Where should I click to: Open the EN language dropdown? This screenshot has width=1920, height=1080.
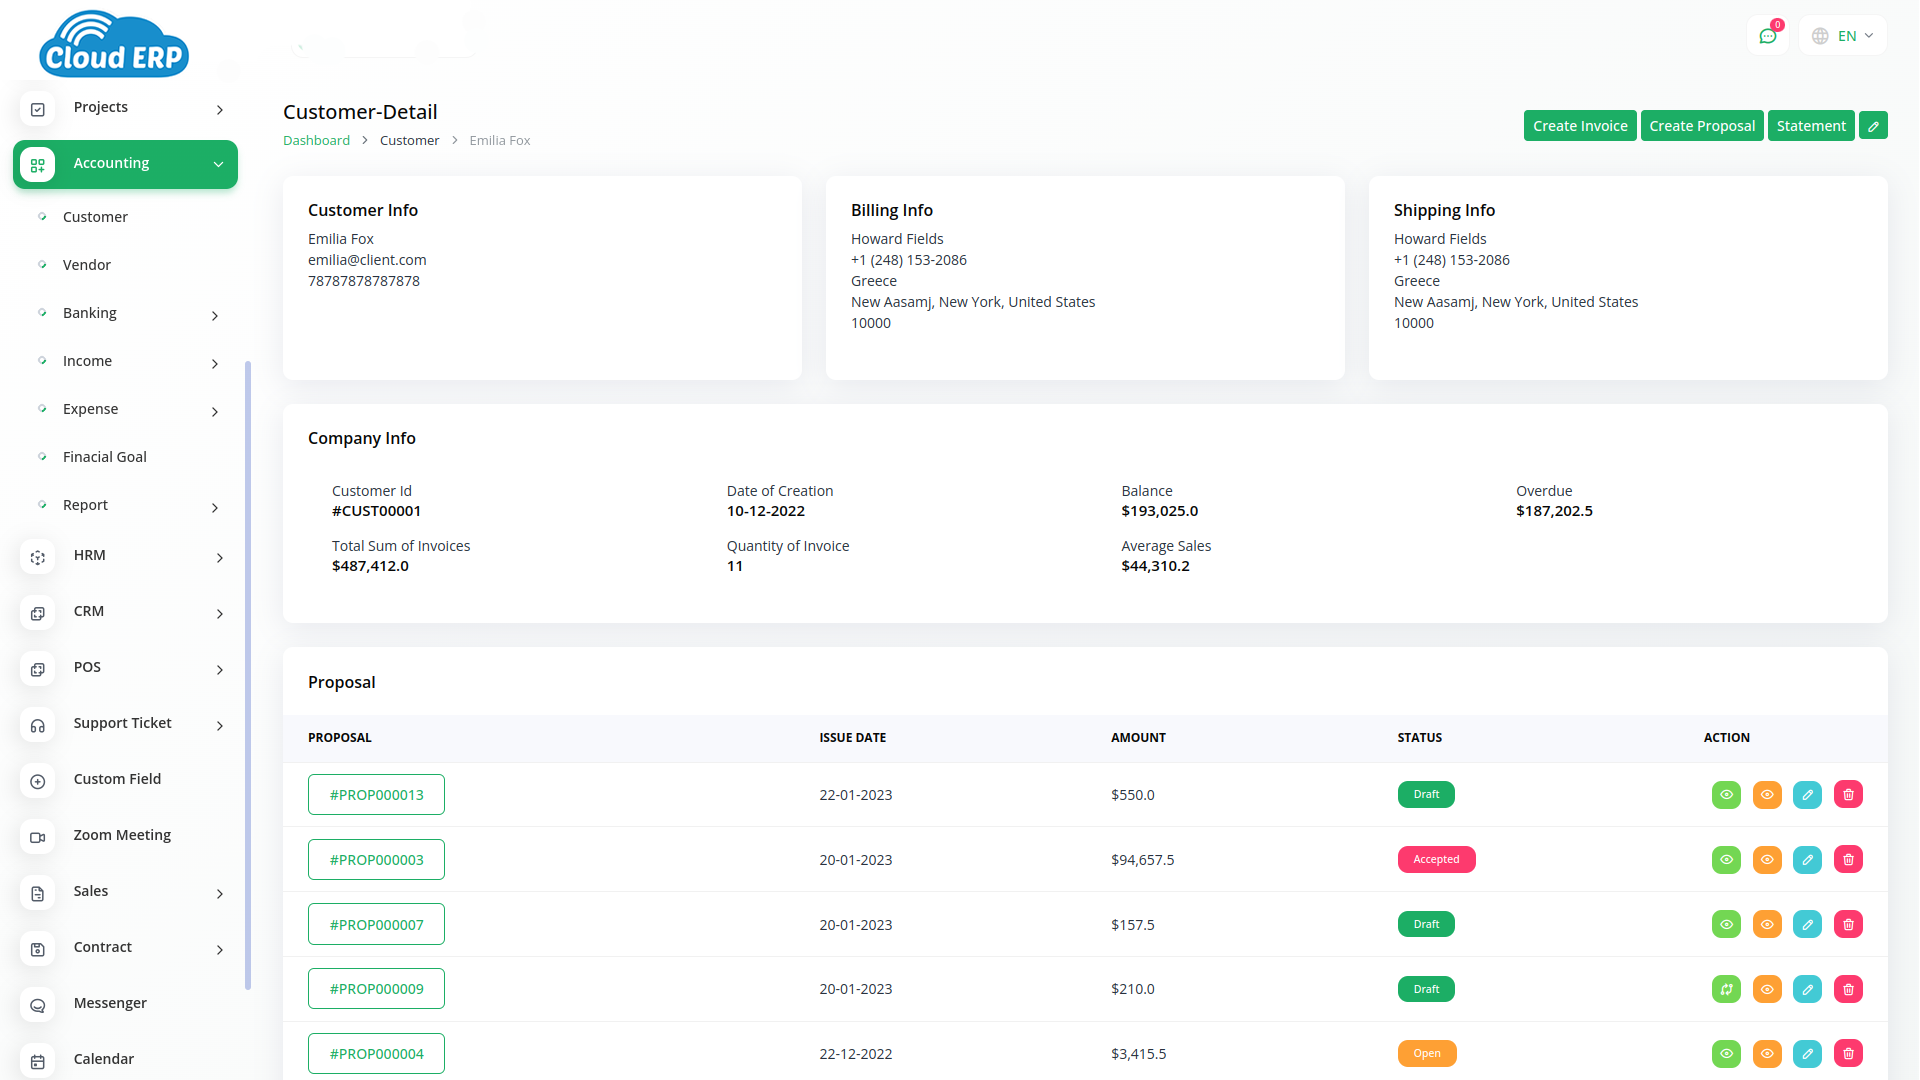tap(1843, 36)
